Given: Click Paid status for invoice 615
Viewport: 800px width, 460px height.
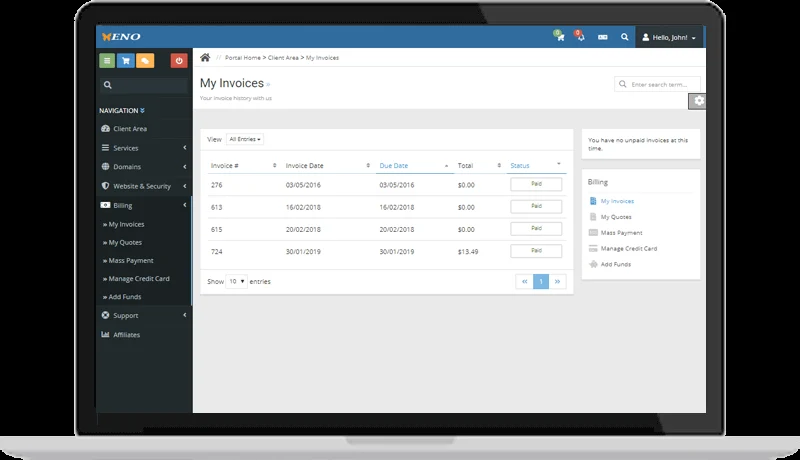Looking at the screenshot, I should coord(536,228).
